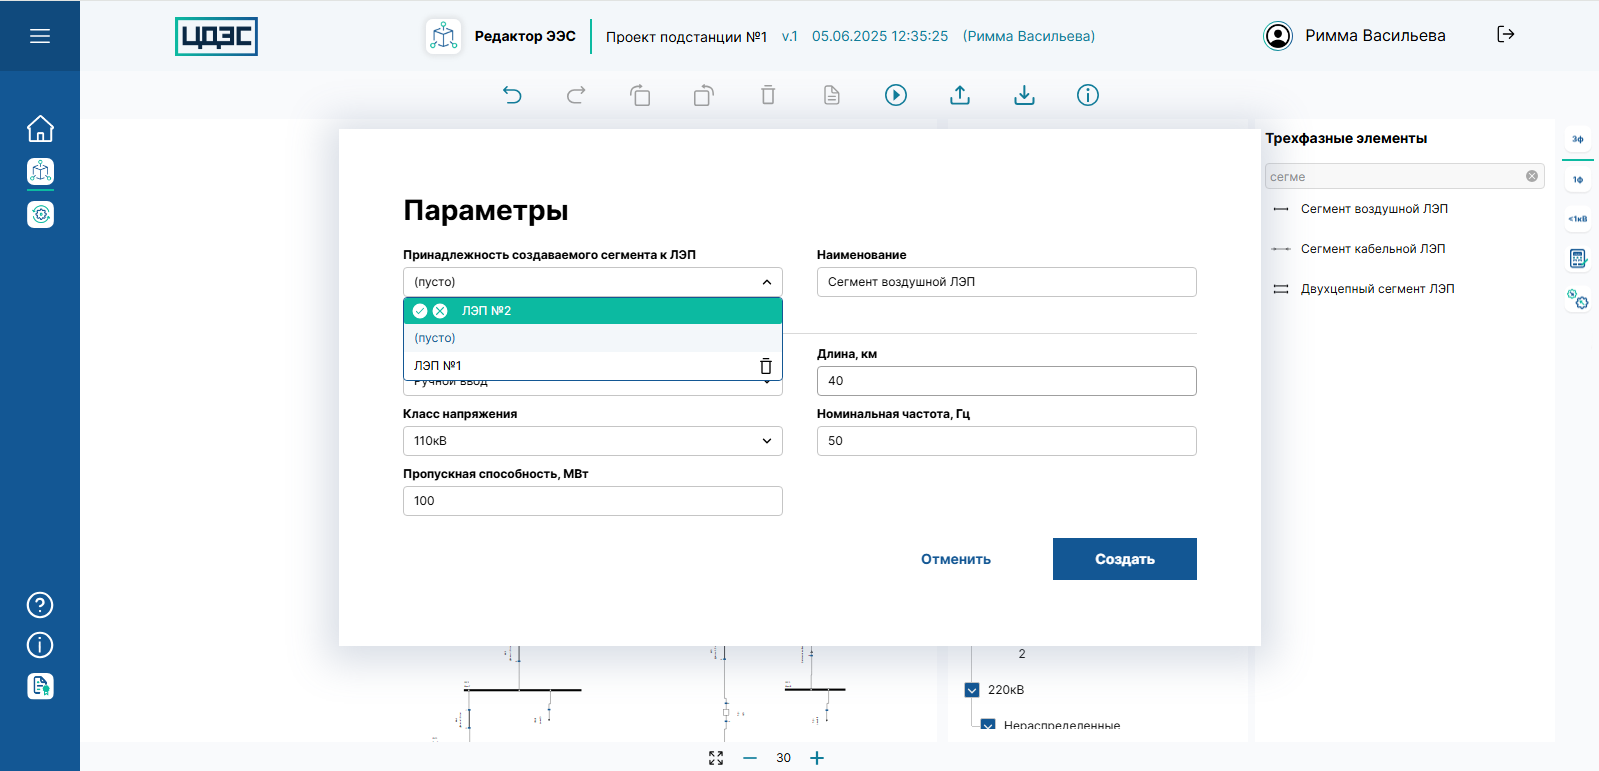
Task: Select (пусто) option in list
Action: [435, 338]
